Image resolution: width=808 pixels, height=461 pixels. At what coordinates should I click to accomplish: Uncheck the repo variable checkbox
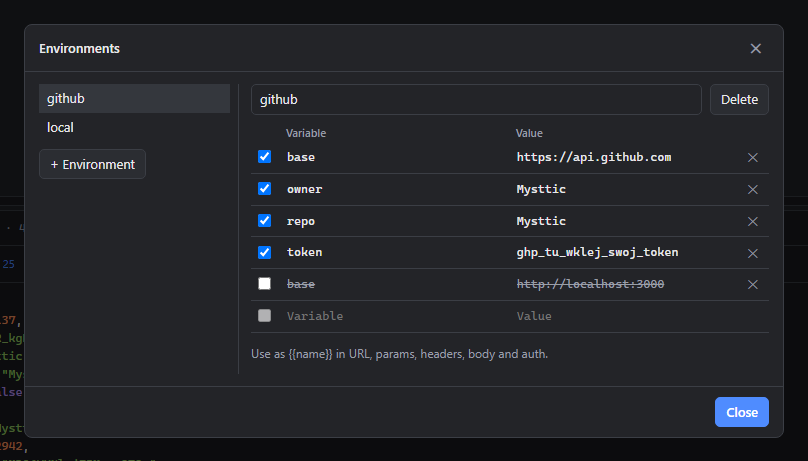(x=264, y=220)
